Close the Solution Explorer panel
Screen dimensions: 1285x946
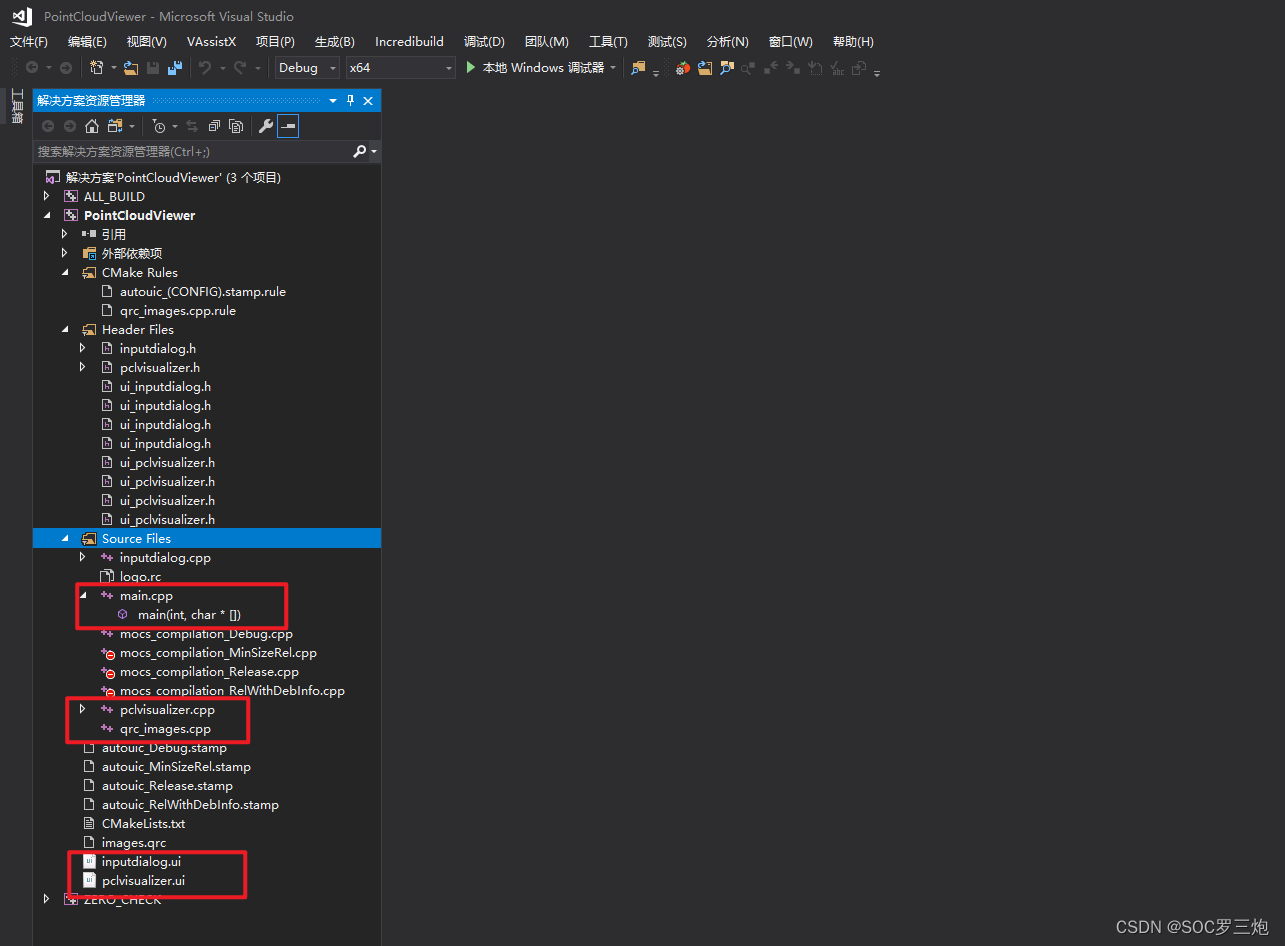[368, 101]
